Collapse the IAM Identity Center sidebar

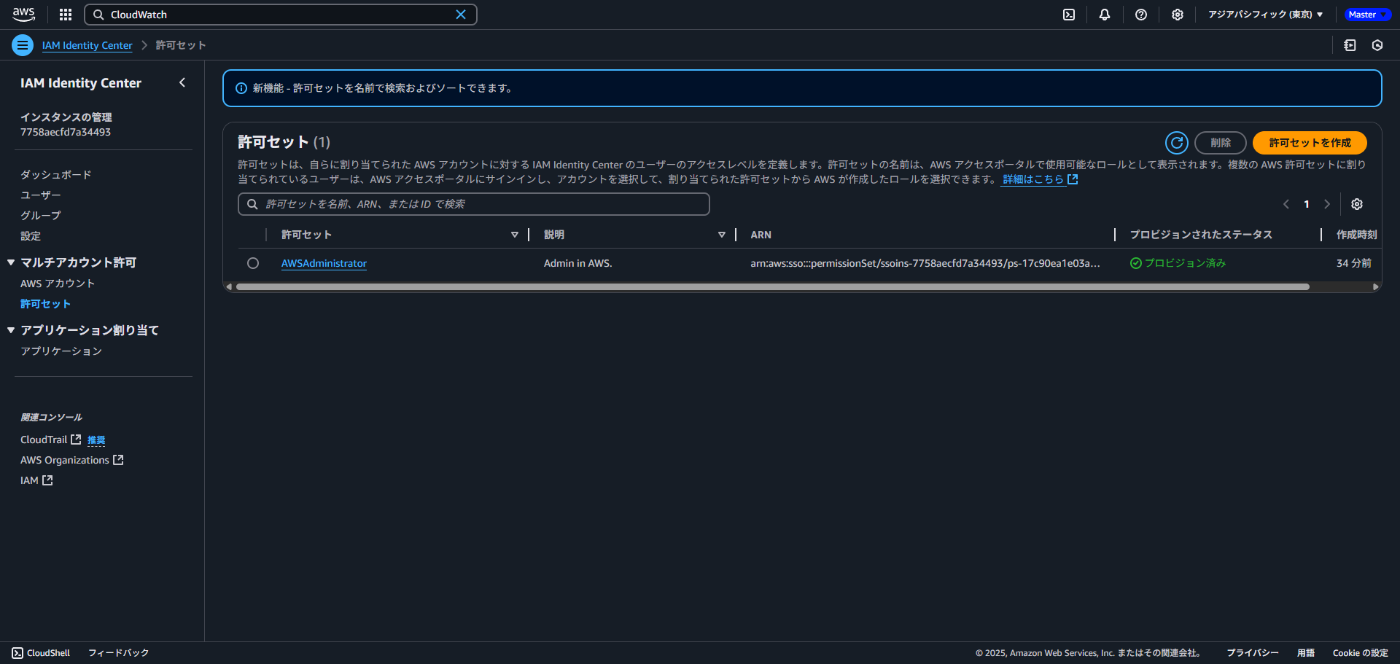click(182, 83)
